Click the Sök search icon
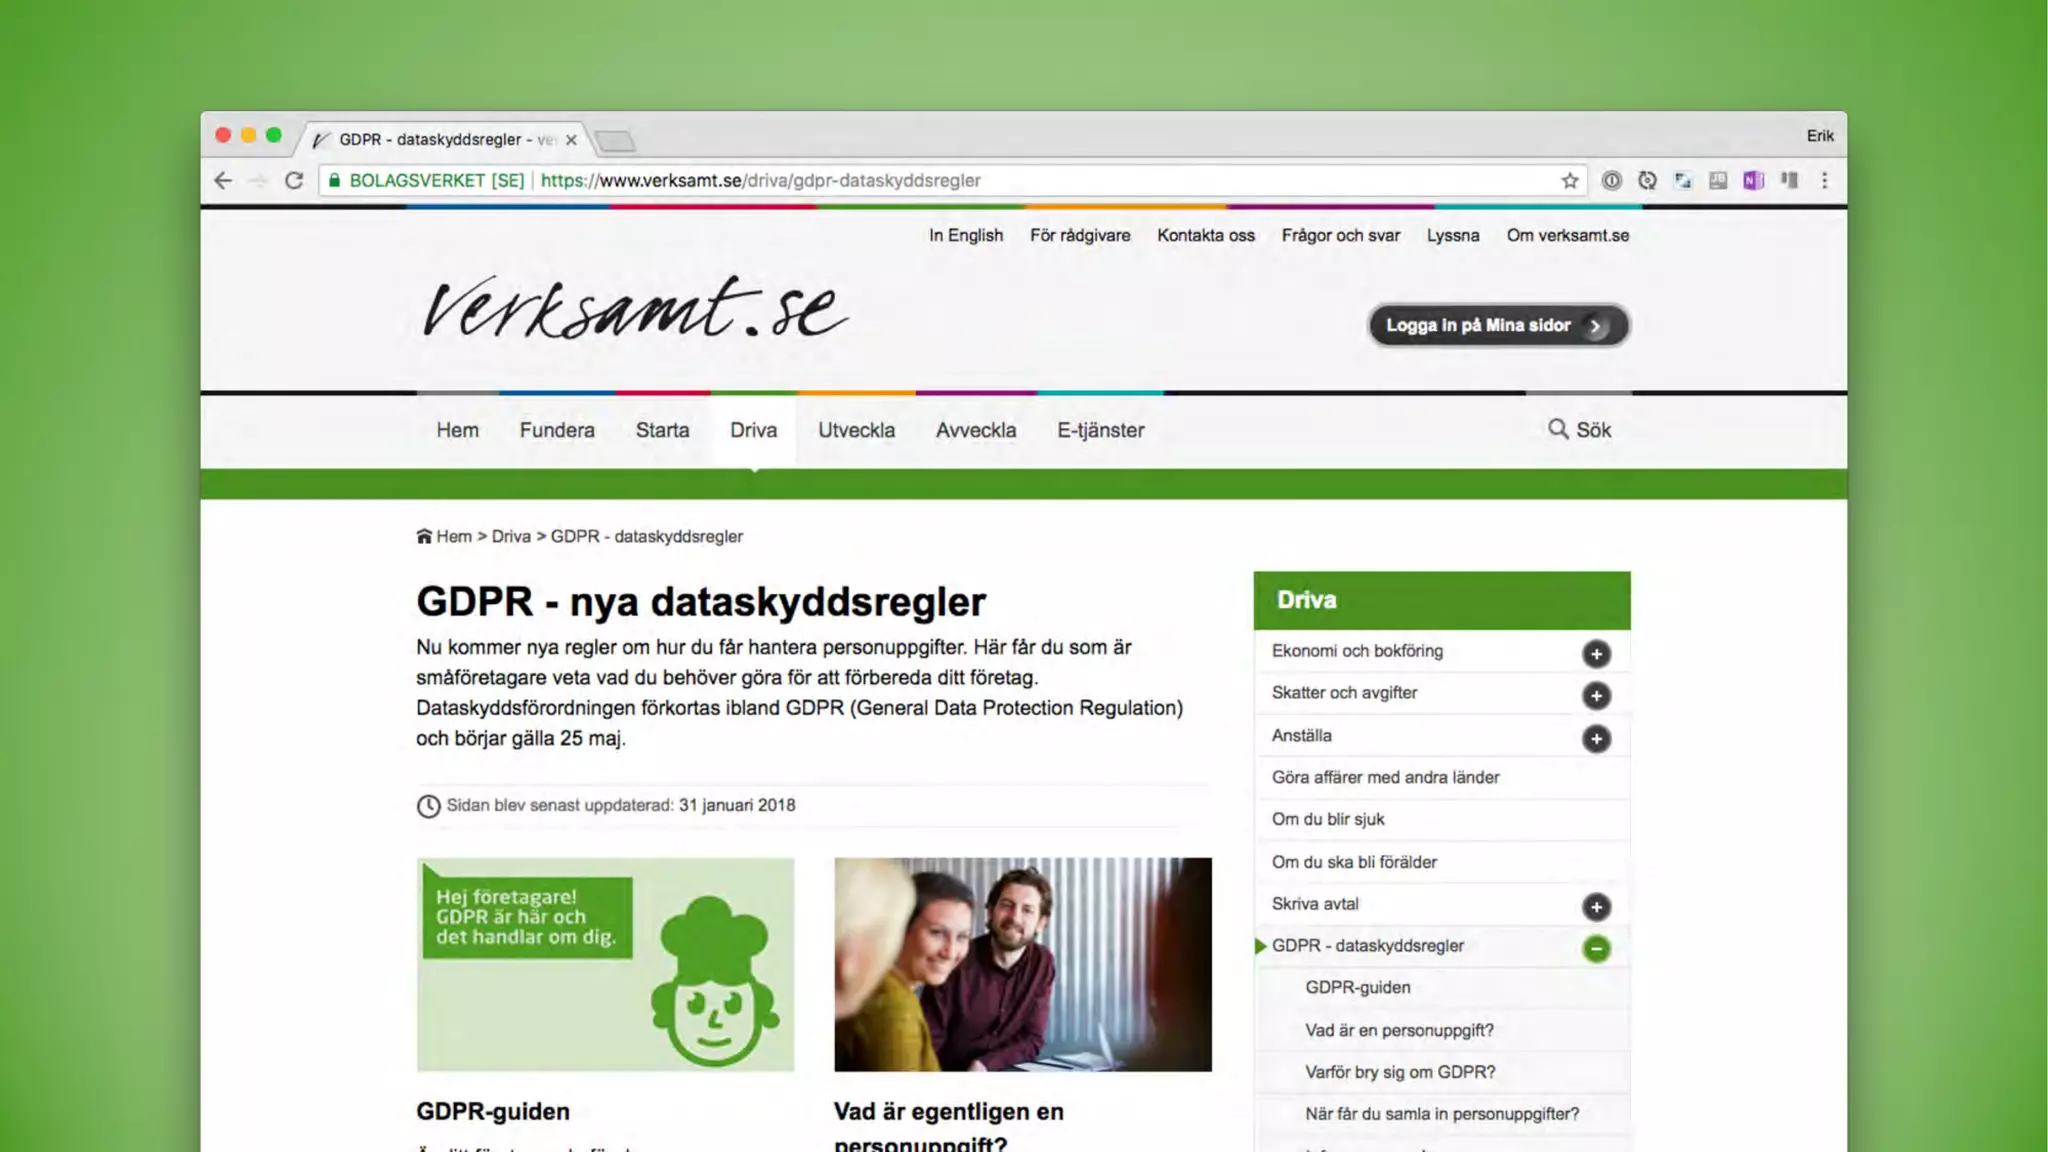 [x=1558, y=429]
